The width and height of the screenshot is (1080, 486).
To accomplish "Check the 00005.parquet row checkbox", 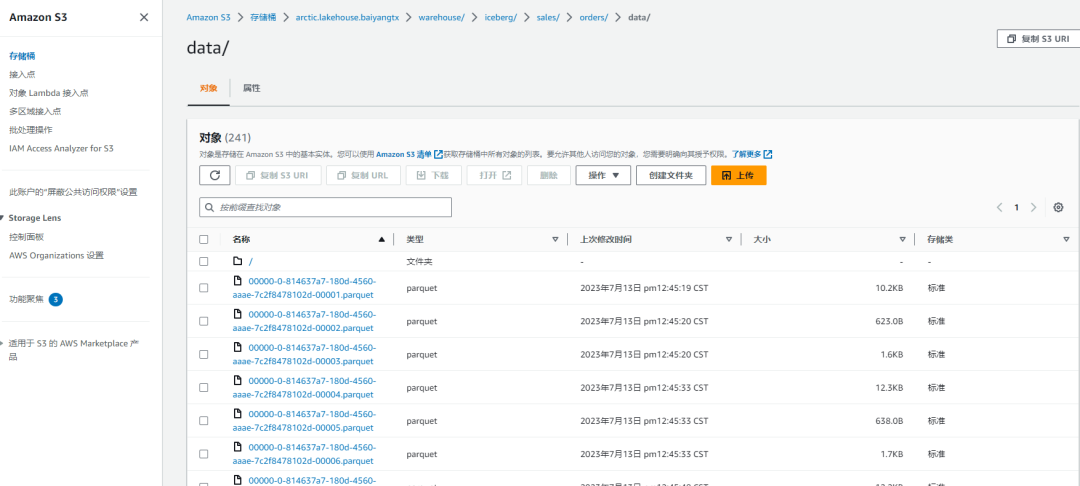I will coord(203,421).
